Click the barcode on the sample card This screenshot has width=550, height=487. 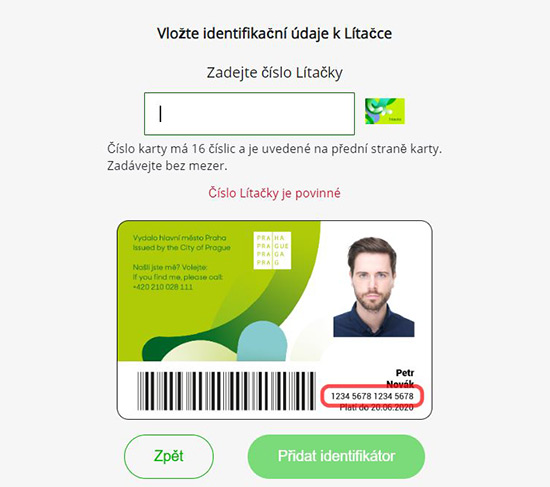[x=226, y=391]
